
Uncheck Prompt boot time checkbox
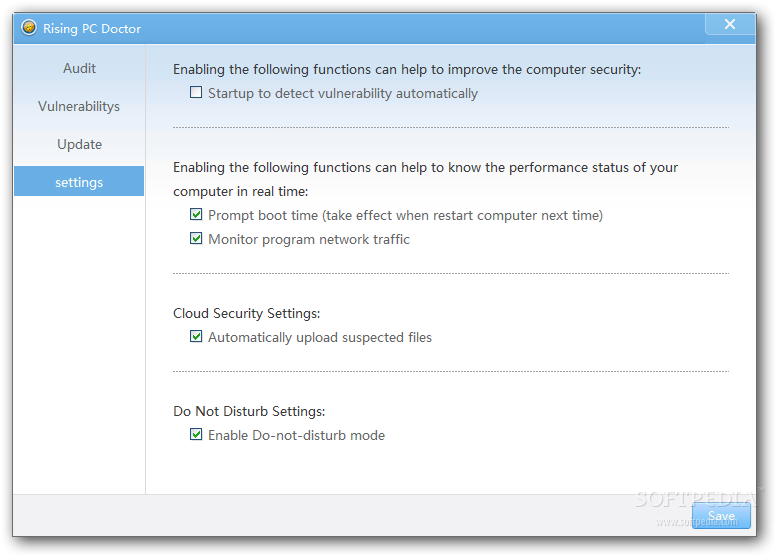coord(196,214)
